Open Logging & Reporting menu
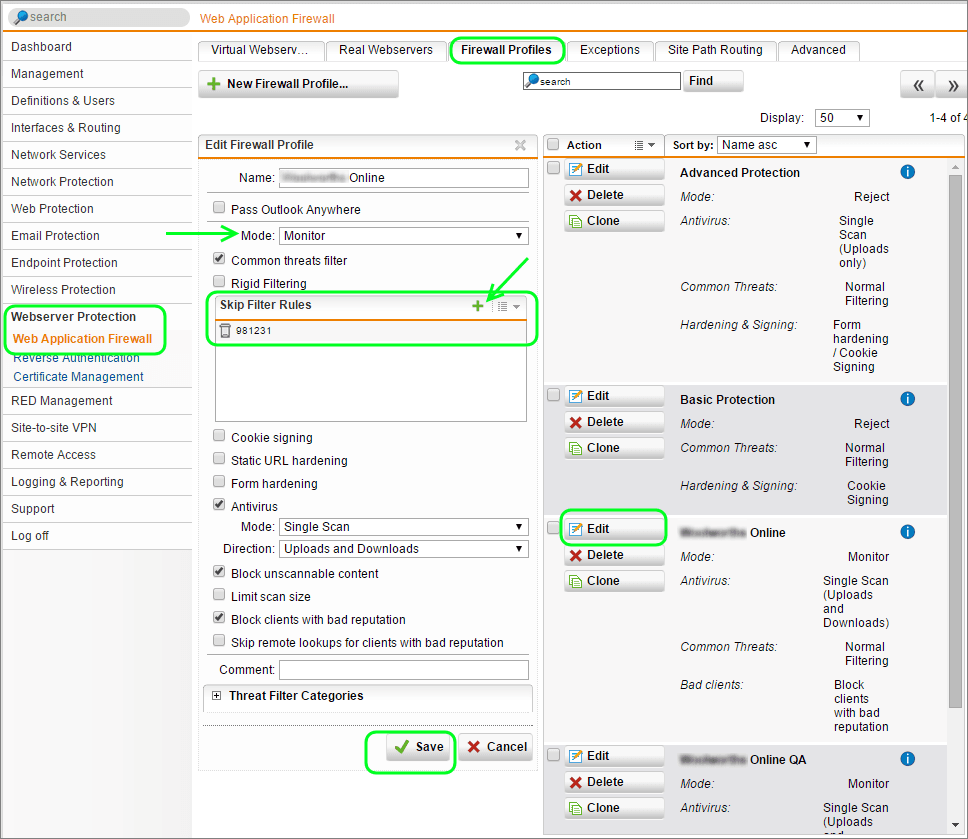Image resolution: width=968 pixels, height=839 pixels. click(98, 482)
